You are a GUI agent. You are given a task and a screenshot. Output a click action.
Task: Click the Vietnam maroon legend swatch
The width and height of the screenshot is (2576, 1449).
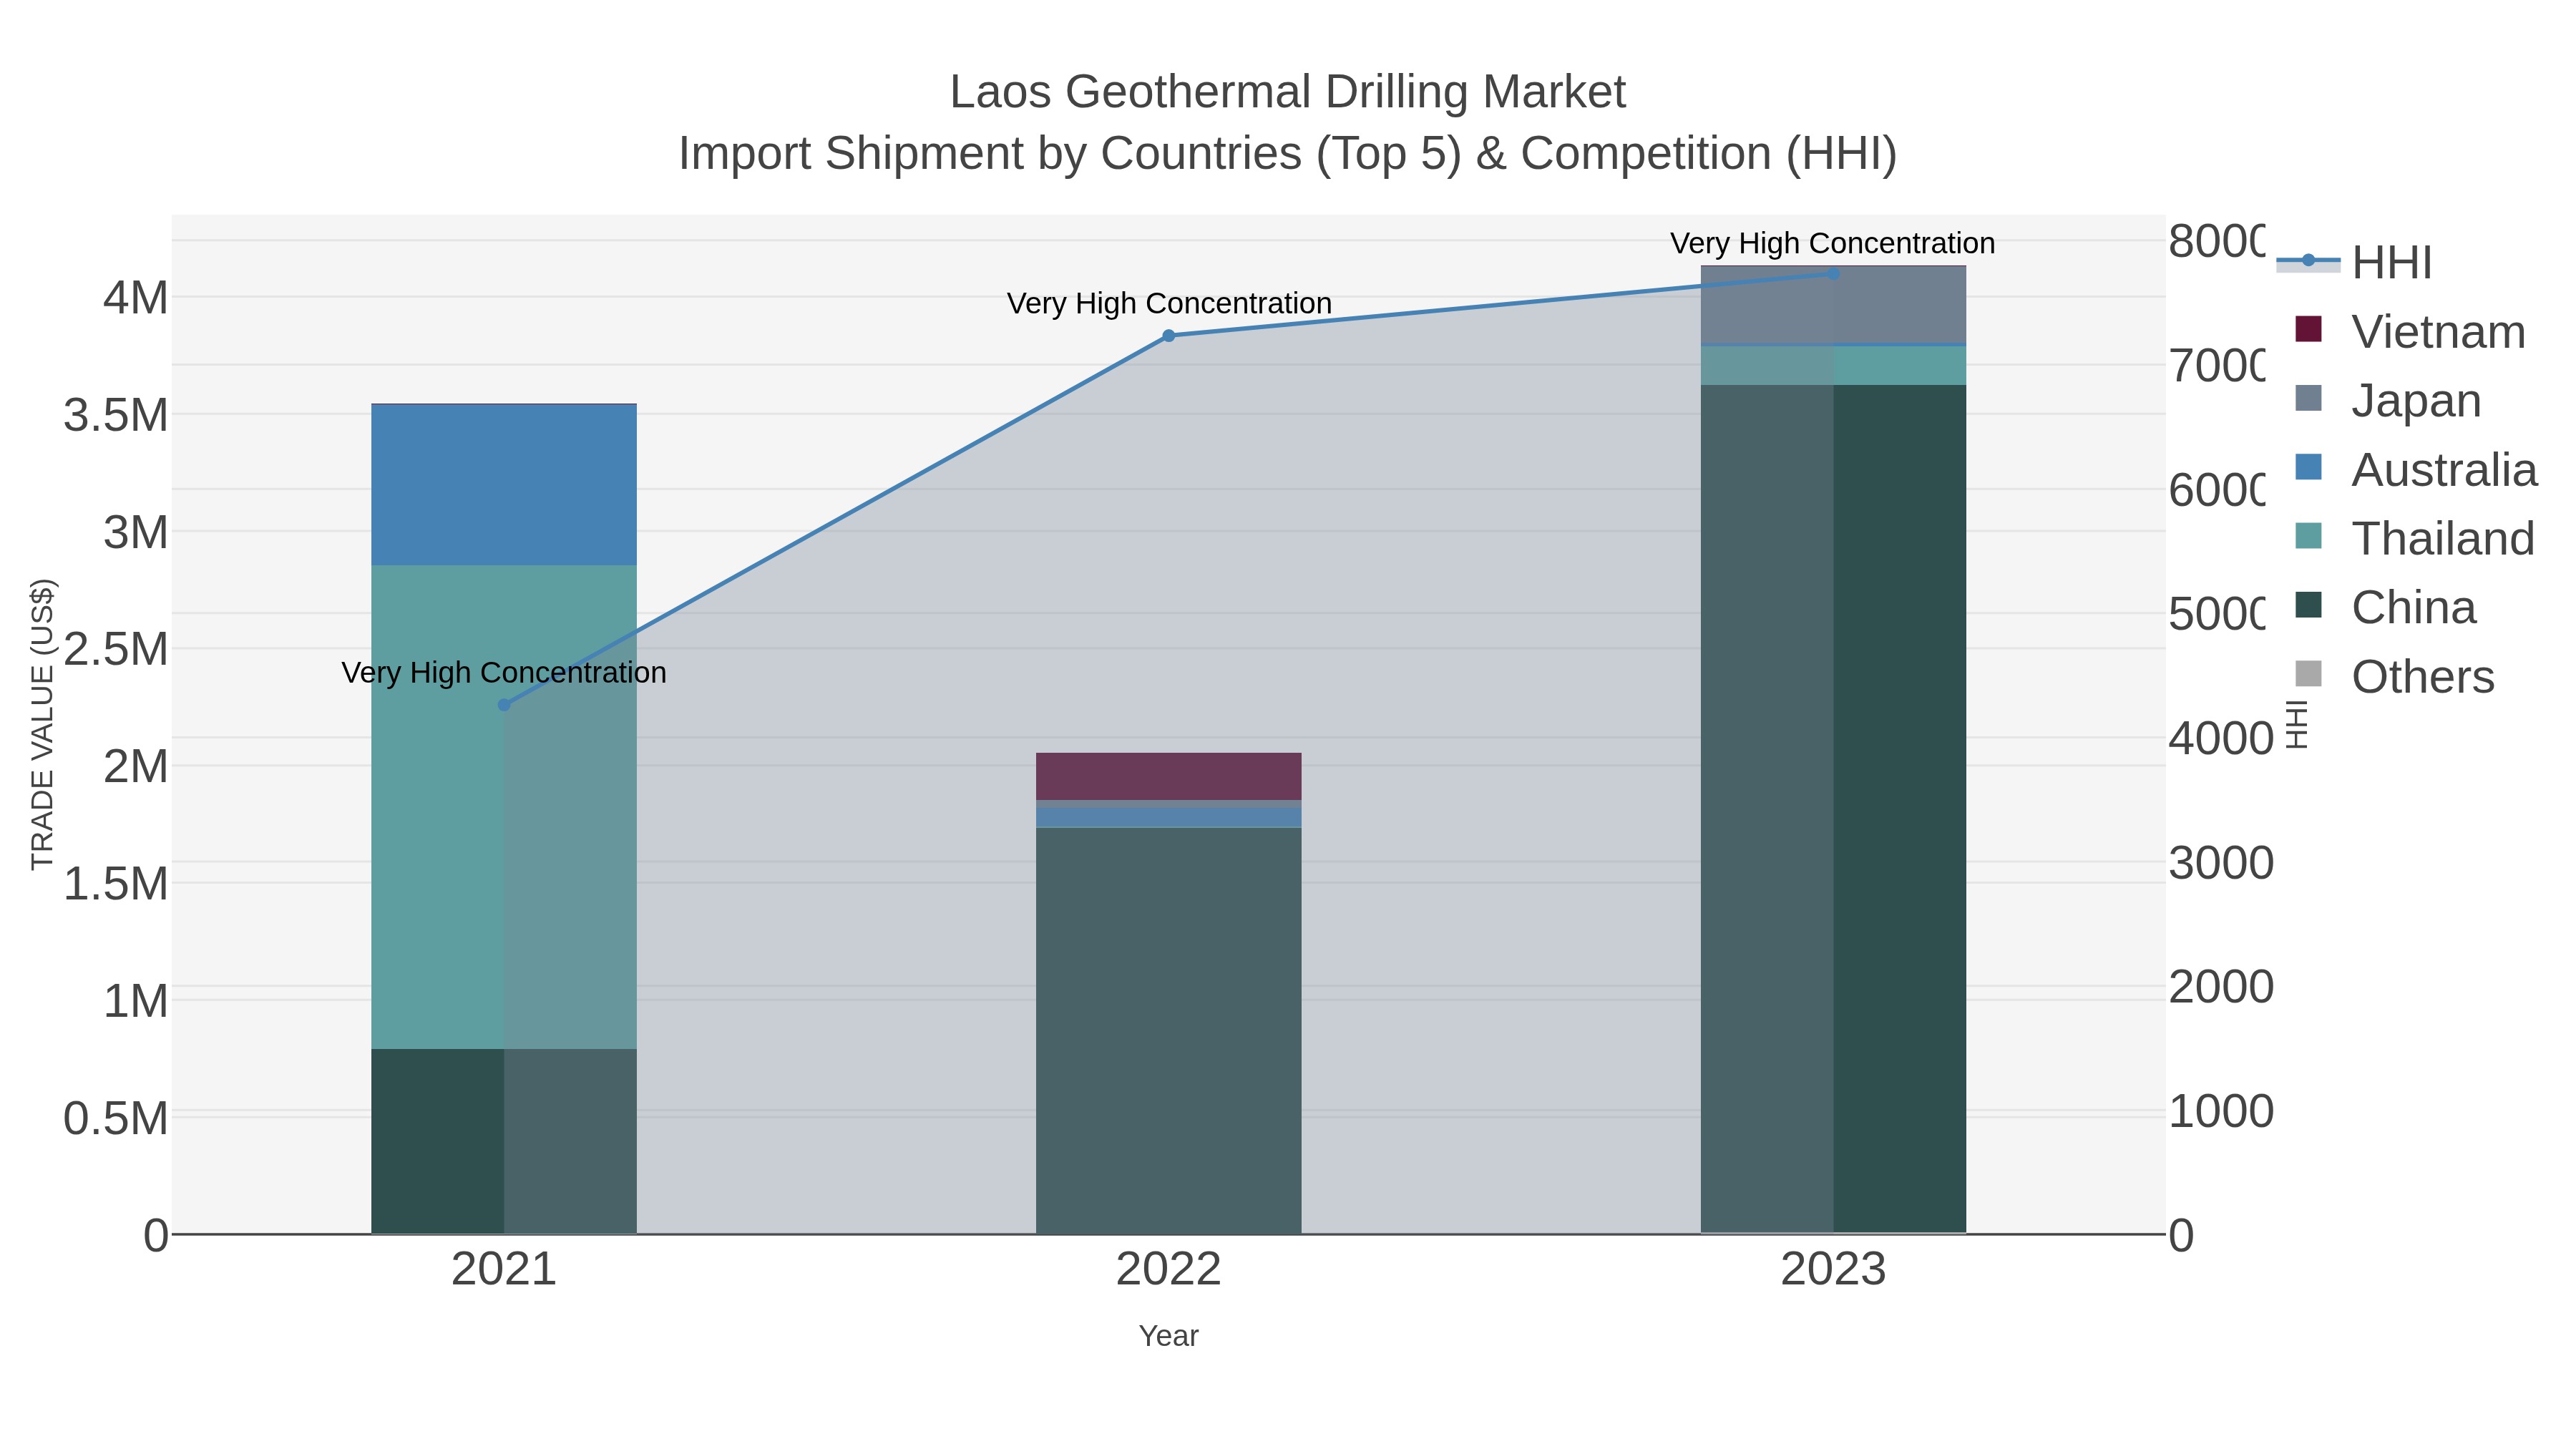(2308, 328)
